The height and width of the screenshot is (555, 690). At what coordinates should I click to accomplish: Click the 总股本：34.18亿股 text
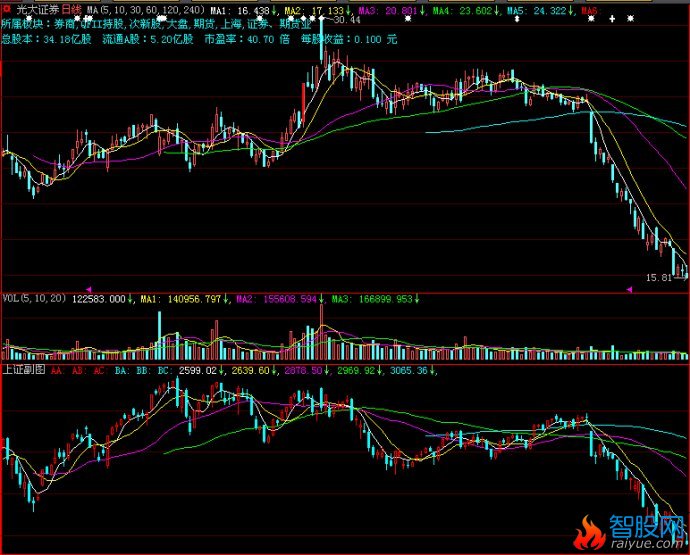pyautogui.click(x=46, y=39)
